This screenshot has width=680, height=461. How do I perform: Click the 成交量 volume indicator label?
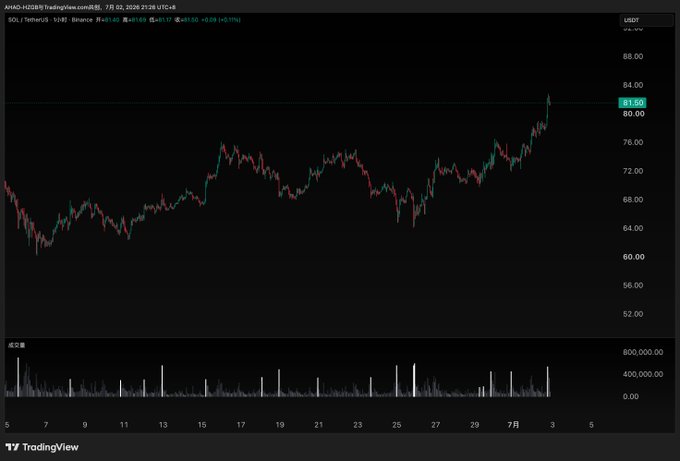coord(16,345)
